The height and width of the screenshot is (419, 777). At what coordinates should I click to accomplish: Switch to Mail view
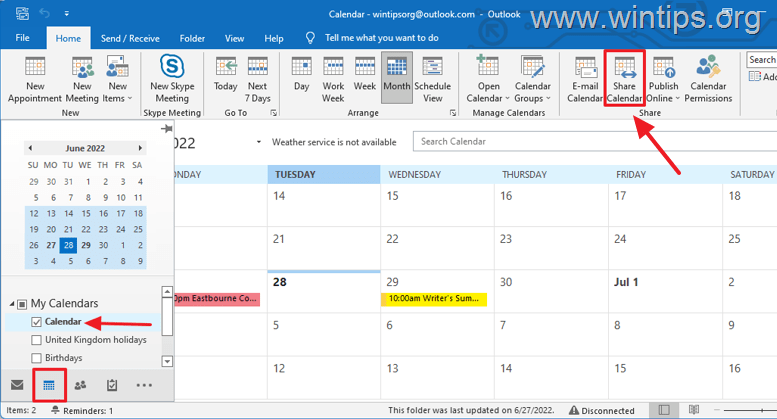point(17,385)
